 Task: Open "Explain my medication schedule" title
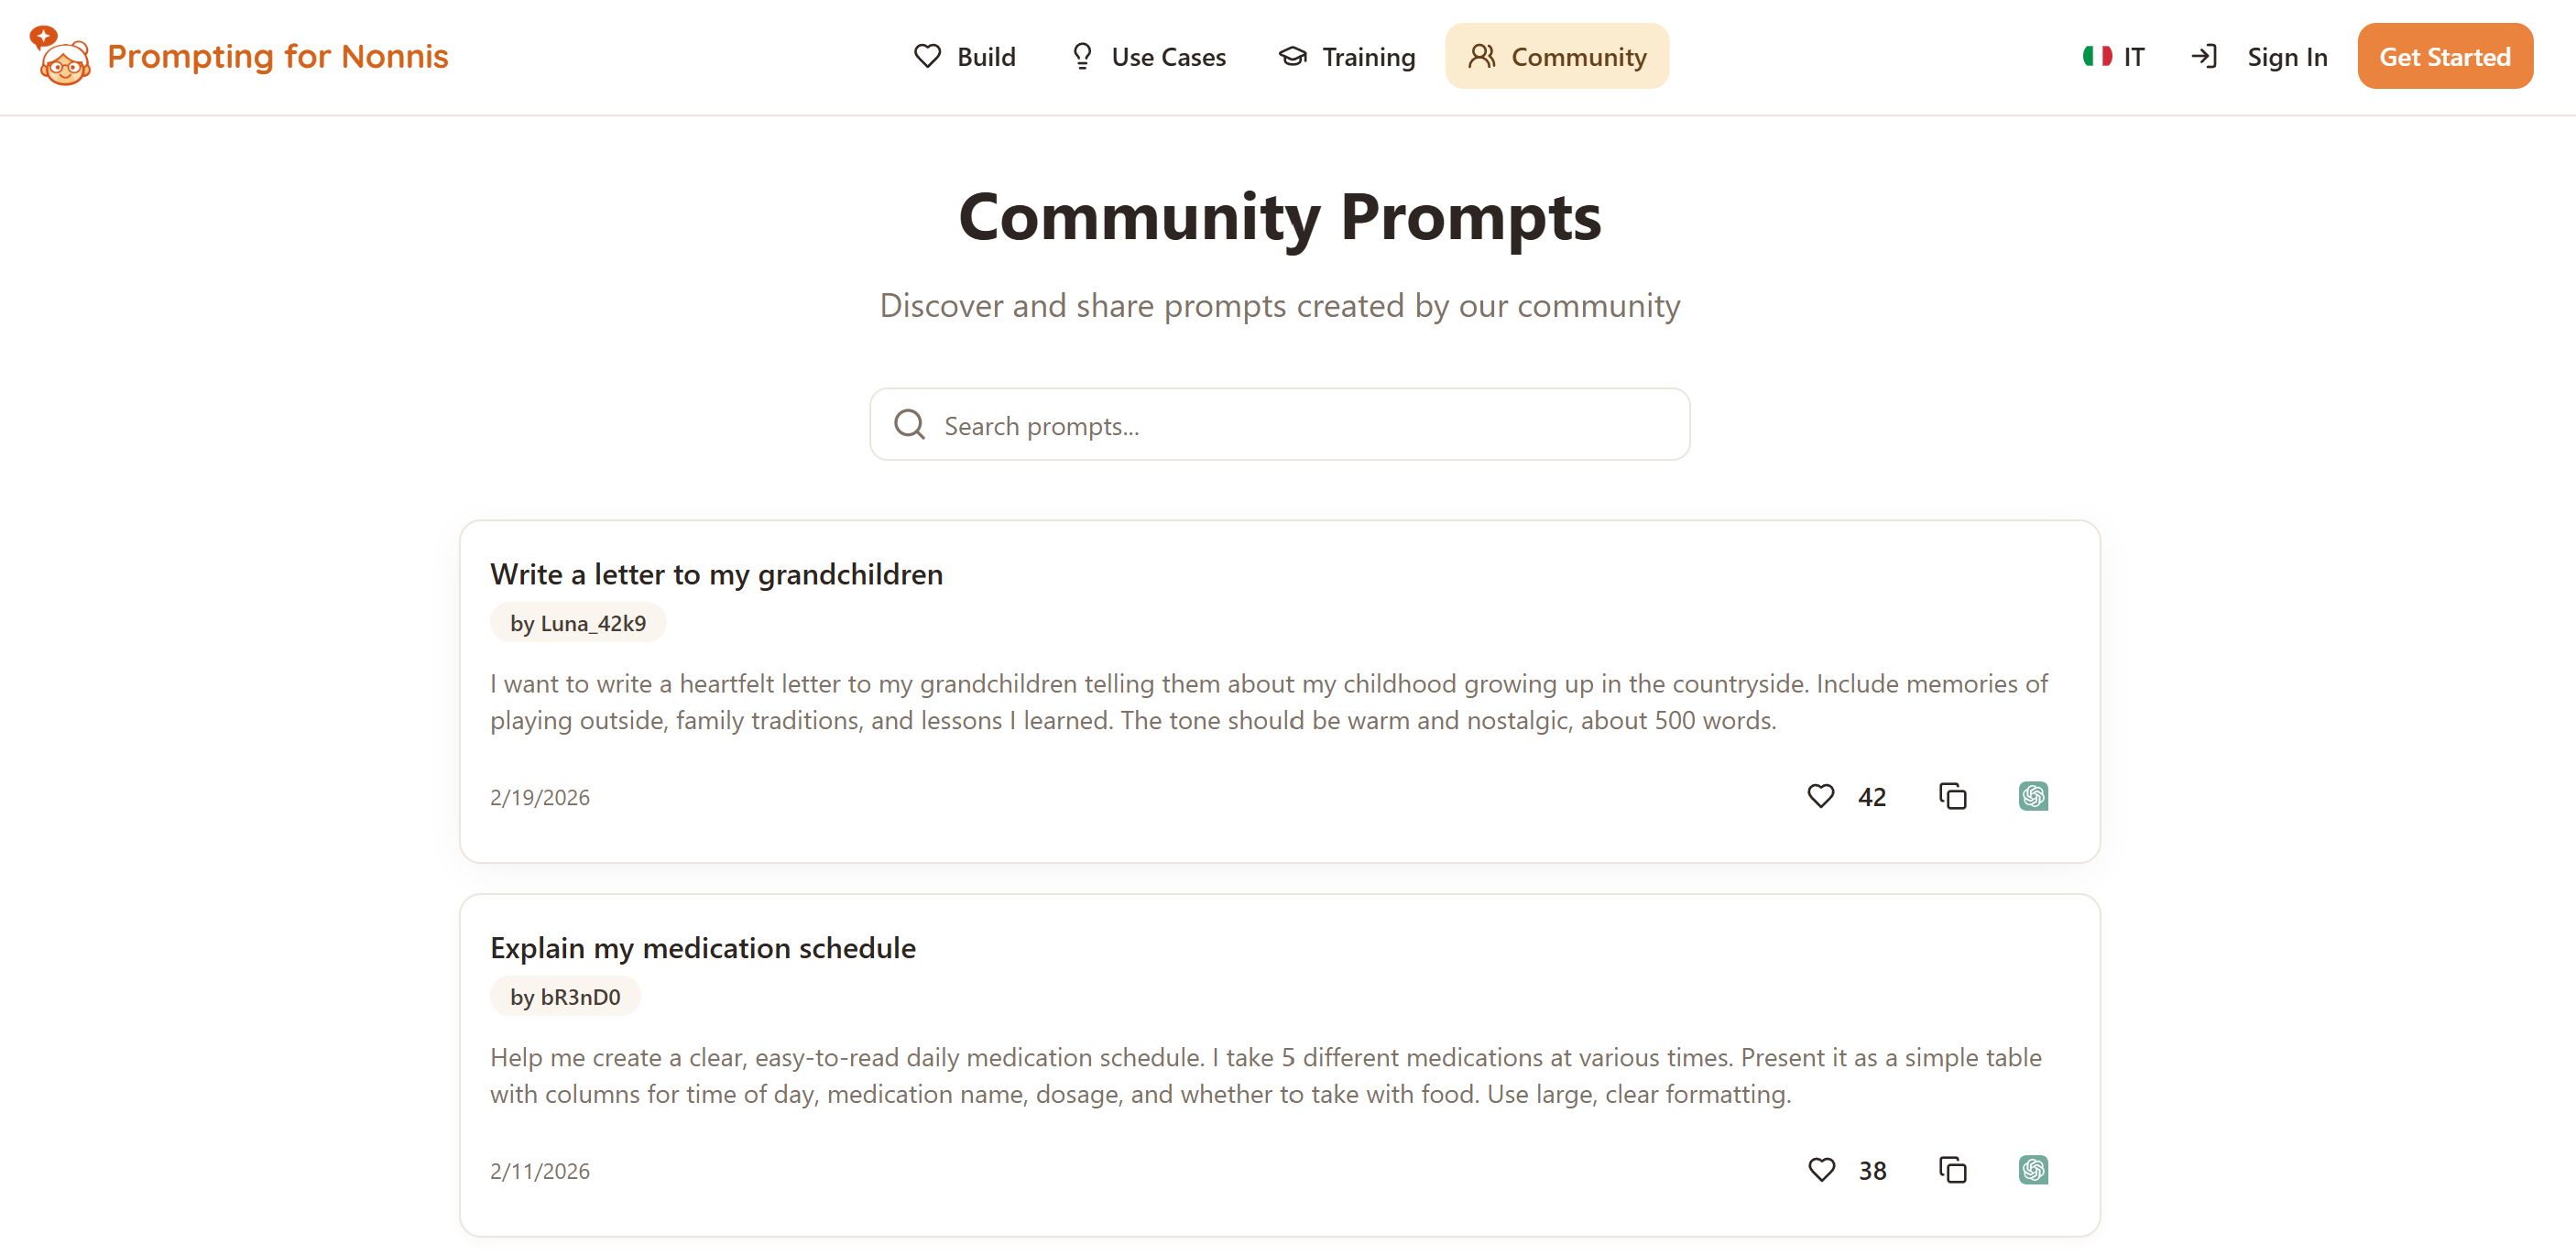click(x=702, y=948)
